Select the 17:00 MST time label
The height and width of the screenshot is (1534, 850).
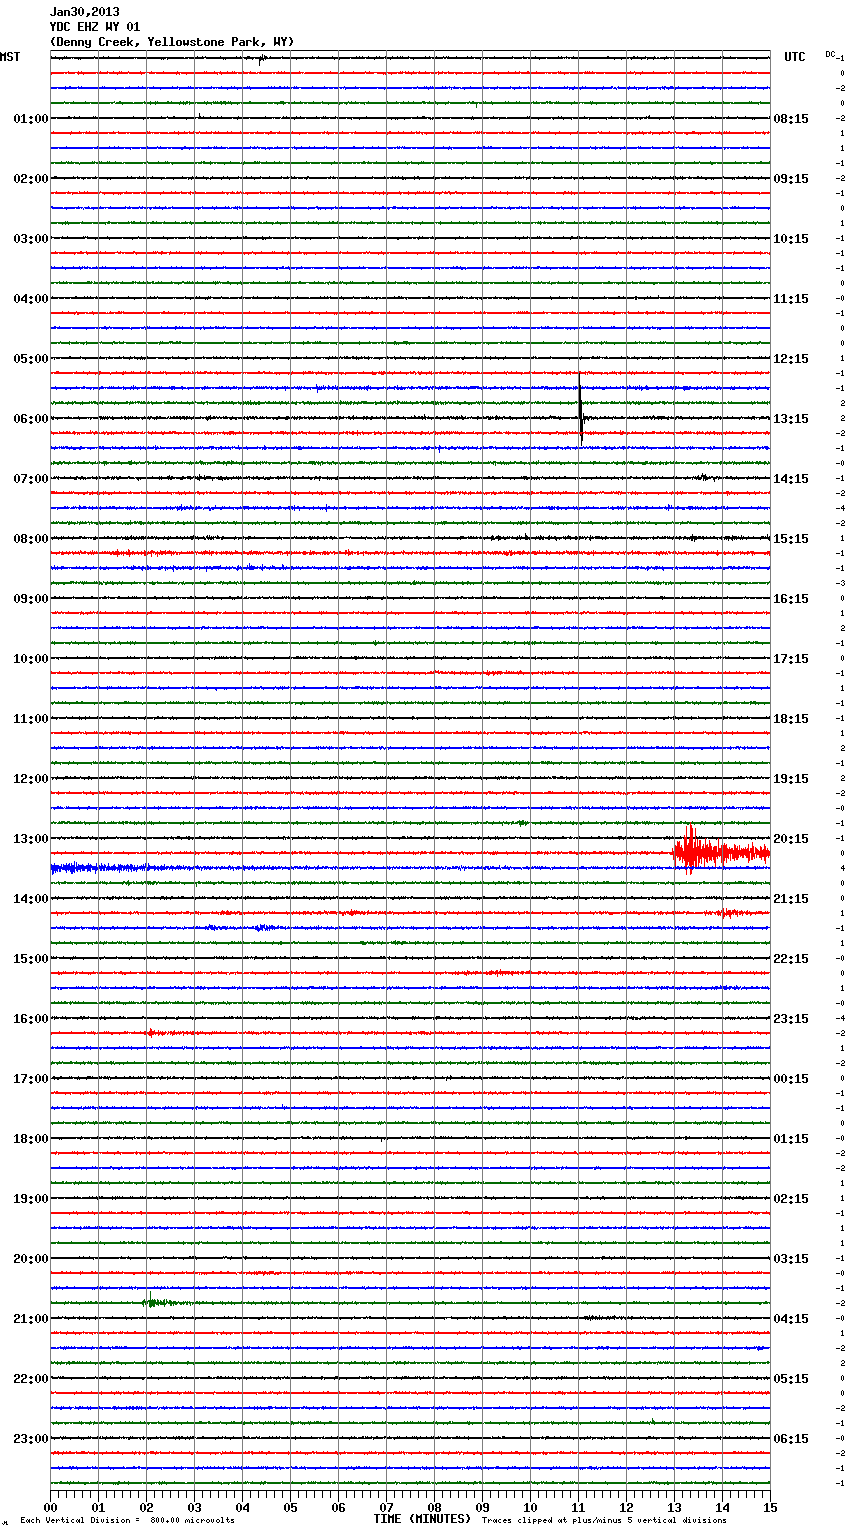click(x=31, y=1079)
